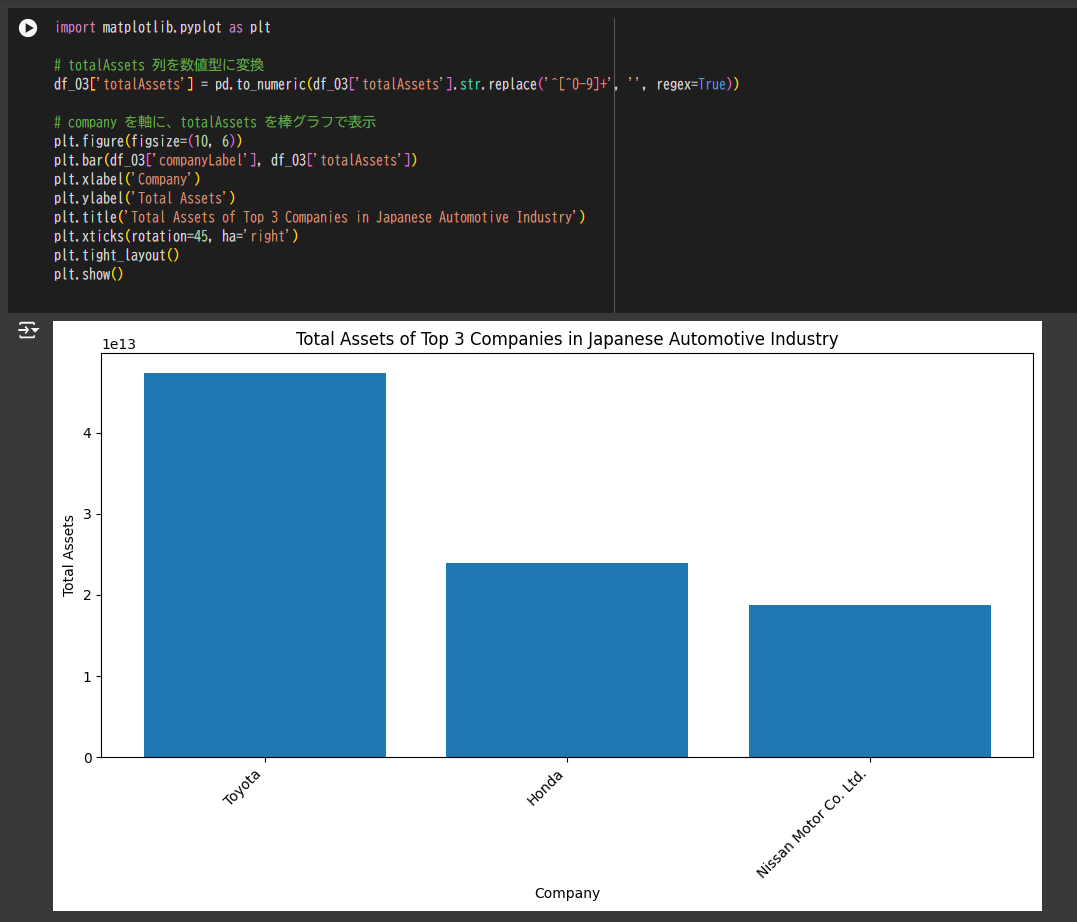Run the matplotlib code cell
Screen dimensions: 1077x922
(28, 27)
